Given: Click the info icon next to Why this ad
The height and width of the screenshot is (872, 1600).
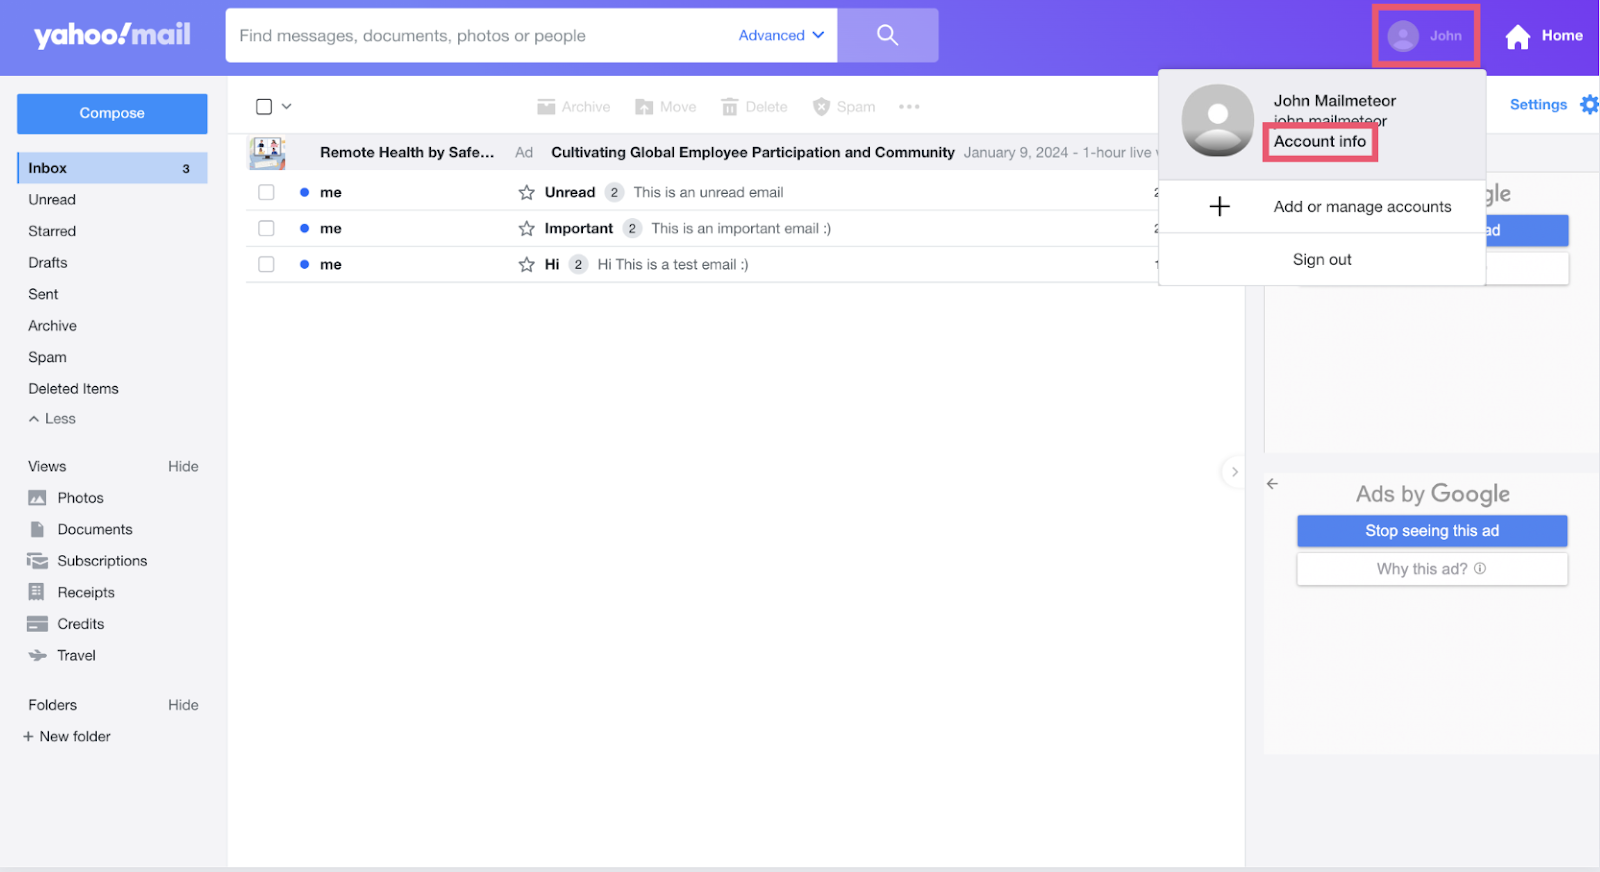Looking at the screenshot, I should pos(1480,568).
